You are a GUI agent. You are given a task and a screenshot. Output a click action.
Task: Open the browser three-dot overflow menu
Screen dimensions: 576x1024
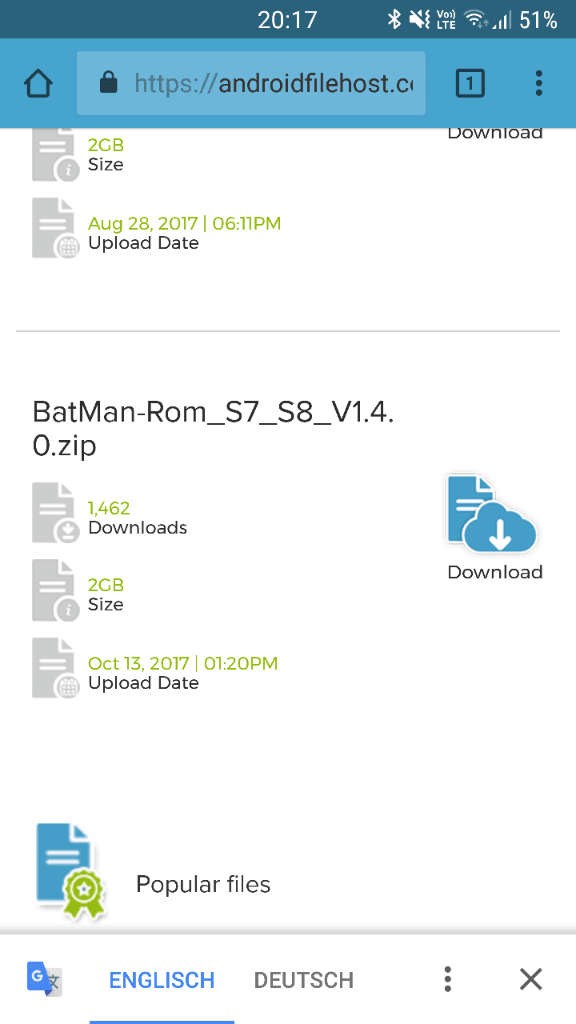539,84
